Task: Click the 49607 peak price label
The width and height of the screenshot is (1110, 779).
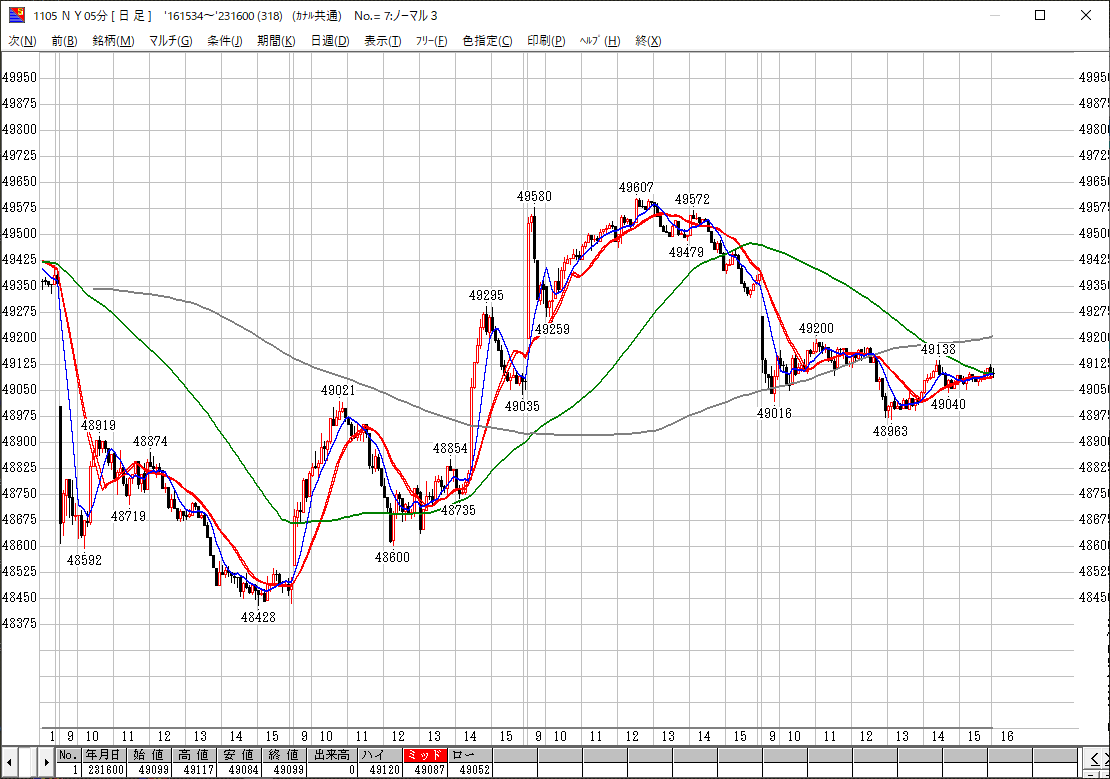Action: coord(636,188)
